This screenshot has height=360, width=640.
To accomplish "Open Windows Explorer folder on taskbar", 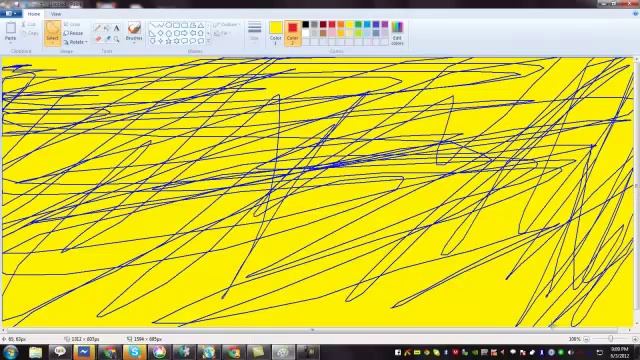I will tap(36, 352).
